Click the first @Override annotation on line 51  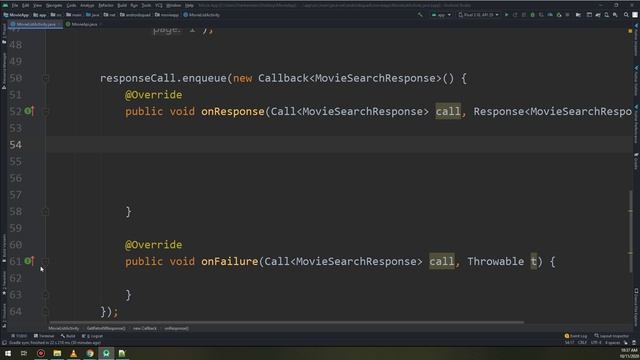(x=153, y=95)
